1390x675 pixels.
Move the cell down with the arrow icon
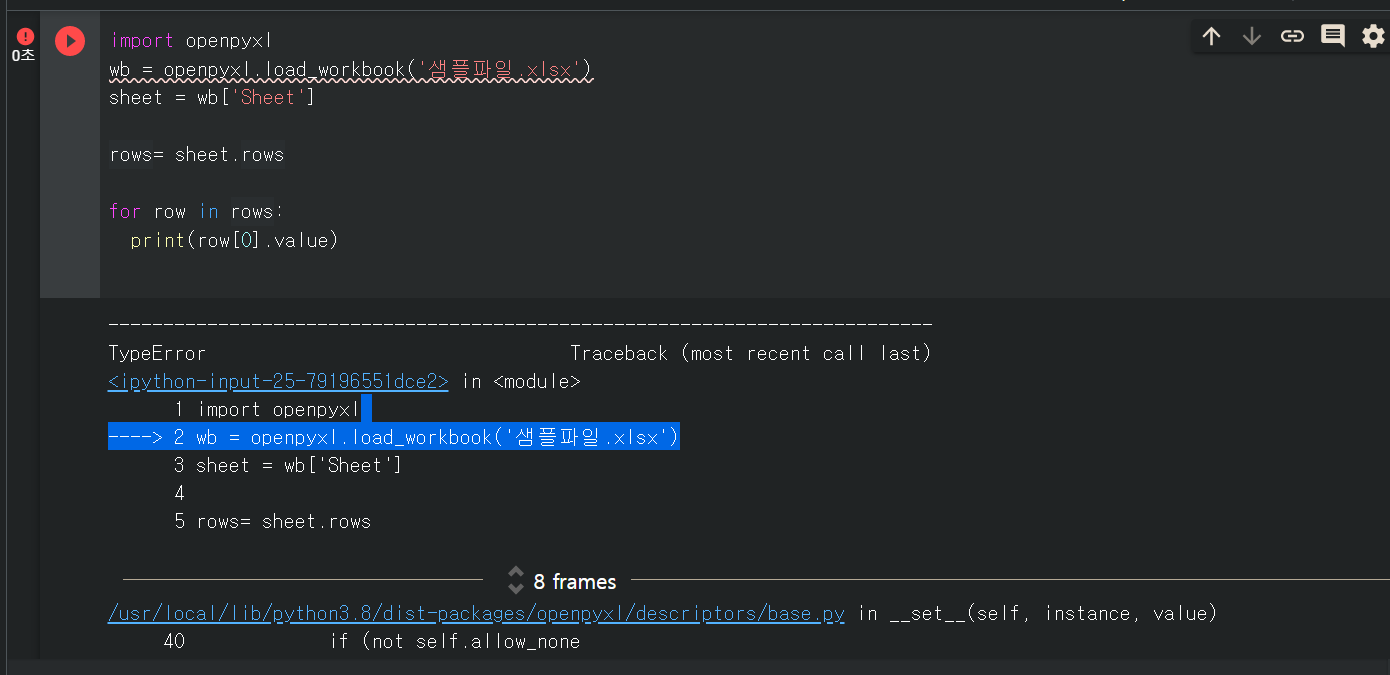(1252, 37)
